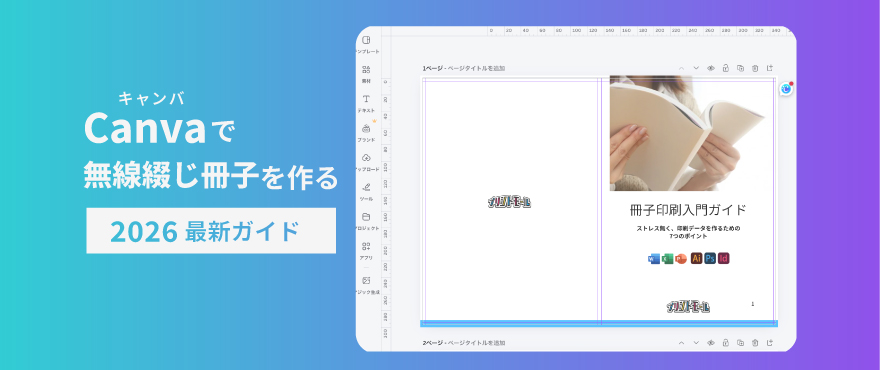
Task: Move page 1 up with its arrow
Action: (x=681, y=68)
